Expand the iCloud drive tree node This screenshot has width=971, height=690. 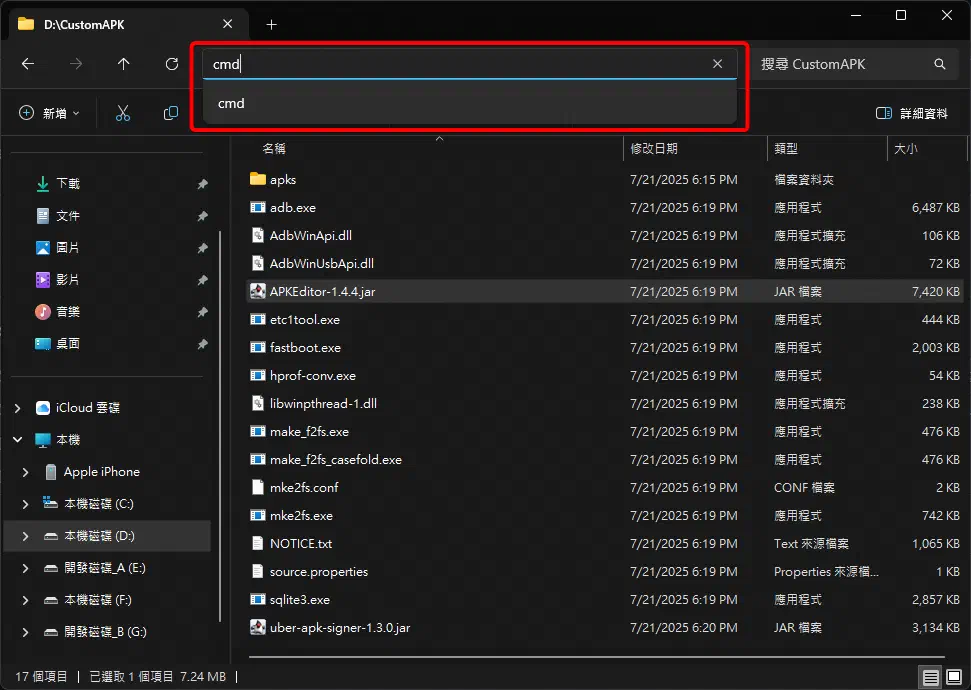(18, 408)
